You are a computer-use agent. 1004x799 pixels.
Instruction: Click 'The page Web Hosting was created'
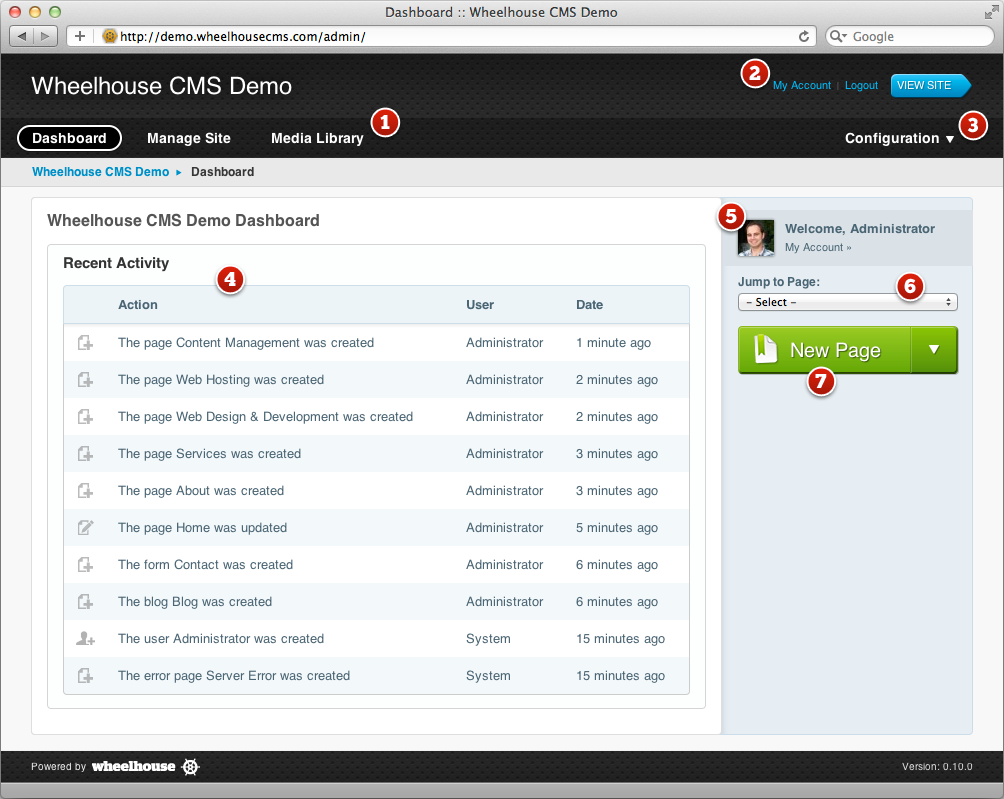coord(221,380)
